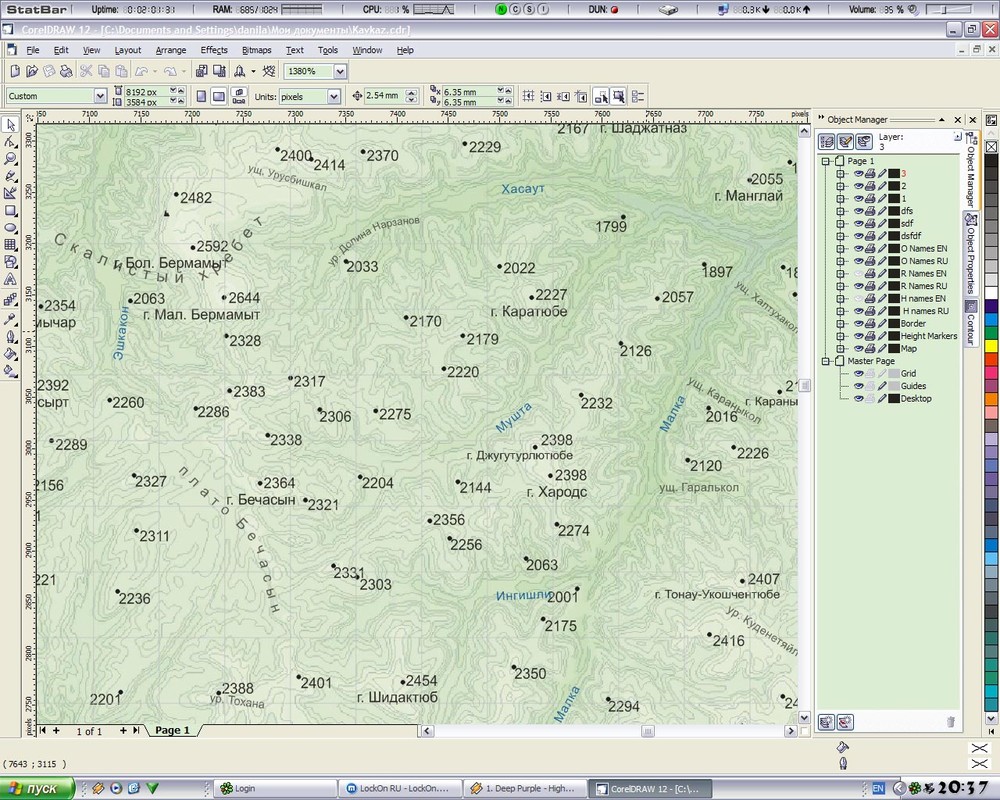Screen dimensions: 1000x800
Task: Choose the Rectangle tool in toolbox
Action: point(10,211)
